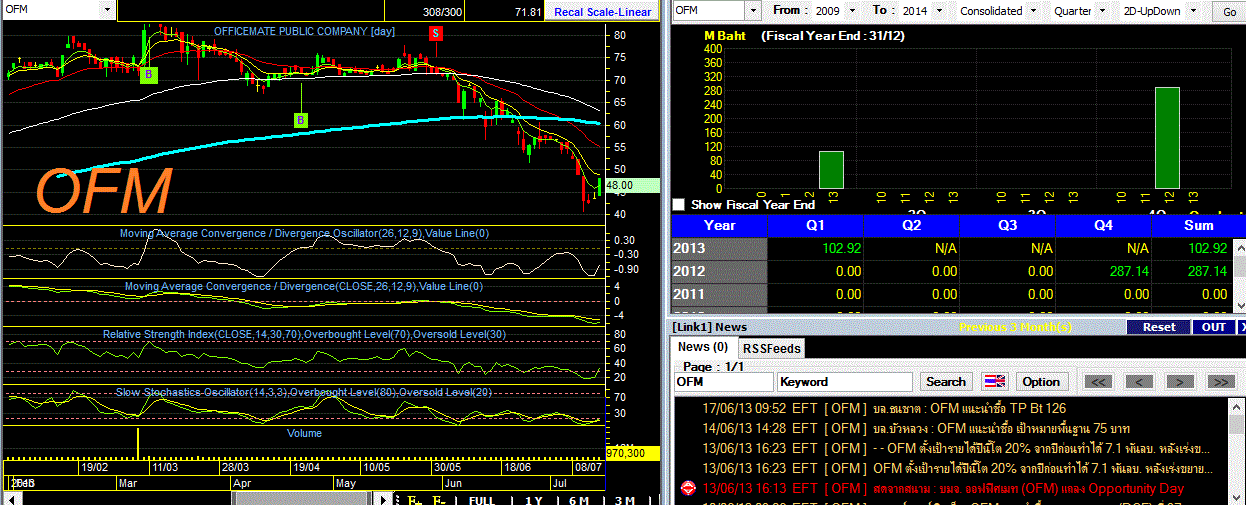Click the Go button

(1229, 12)
